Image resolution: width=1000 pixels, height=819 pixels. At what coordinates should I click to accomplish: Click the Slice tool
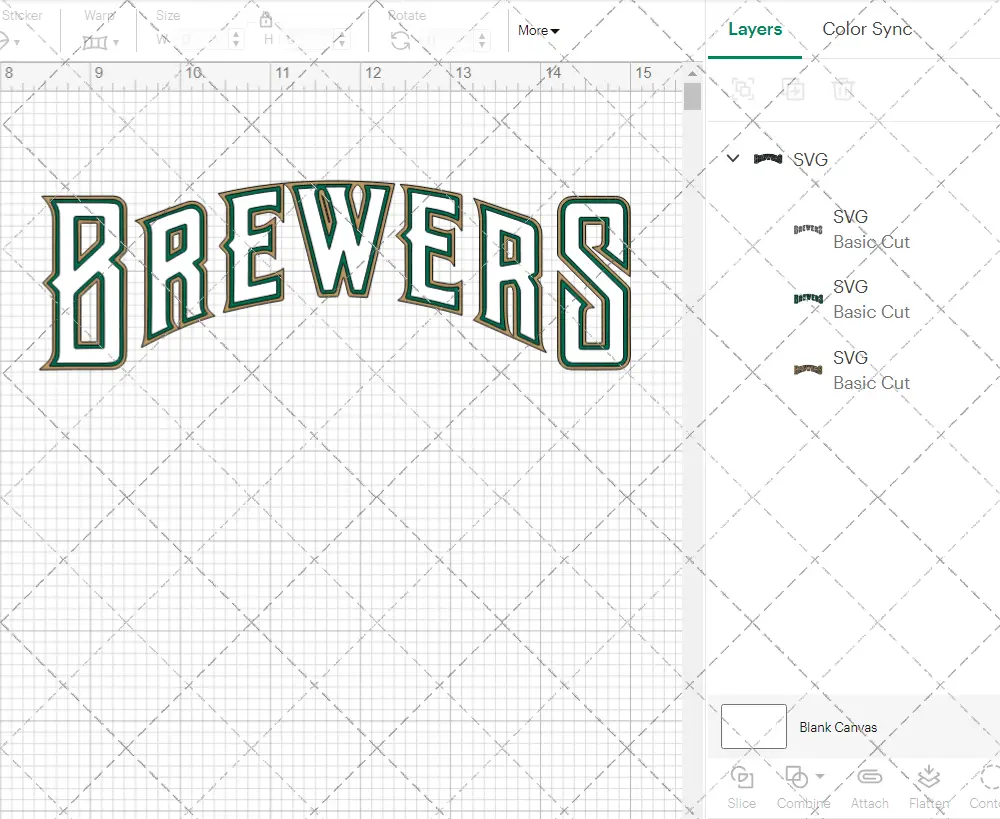[x=742, y=788]
